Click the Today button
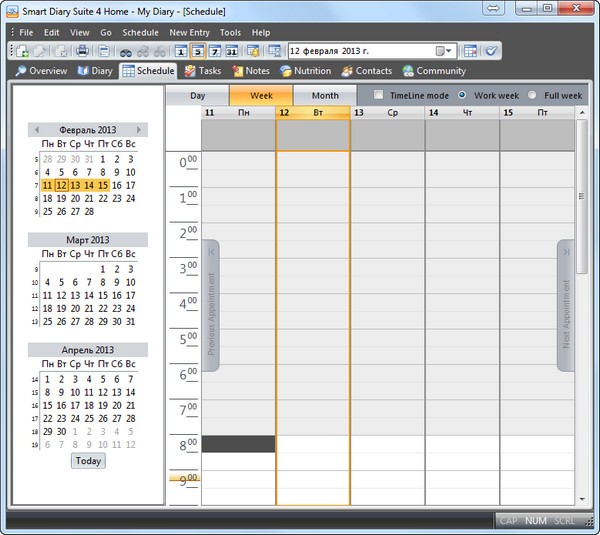 (88, 461)
